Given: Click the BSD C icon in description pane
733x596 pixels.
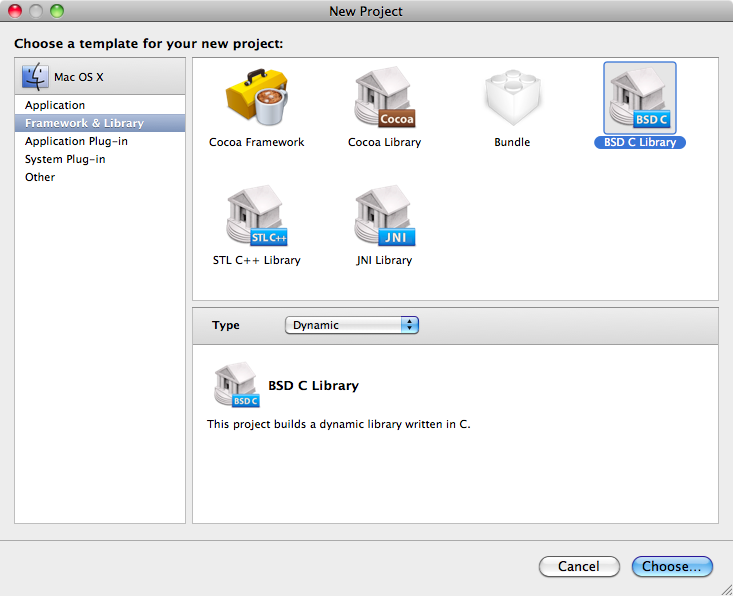Looking at the screenshot, I should click(236, 384).
